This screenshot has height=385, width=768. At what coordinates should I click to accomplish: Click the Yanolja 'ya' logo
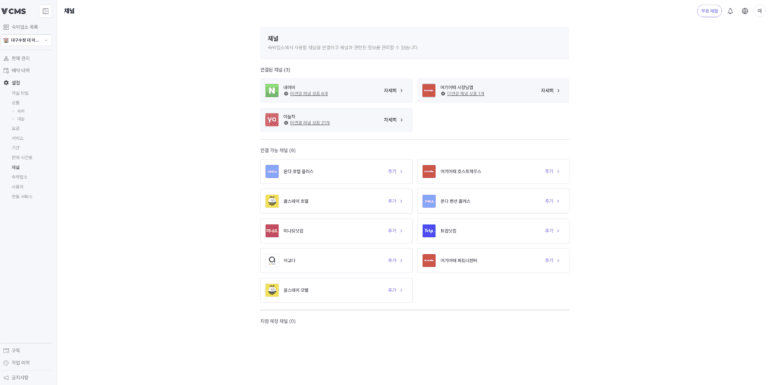[272, 120]
